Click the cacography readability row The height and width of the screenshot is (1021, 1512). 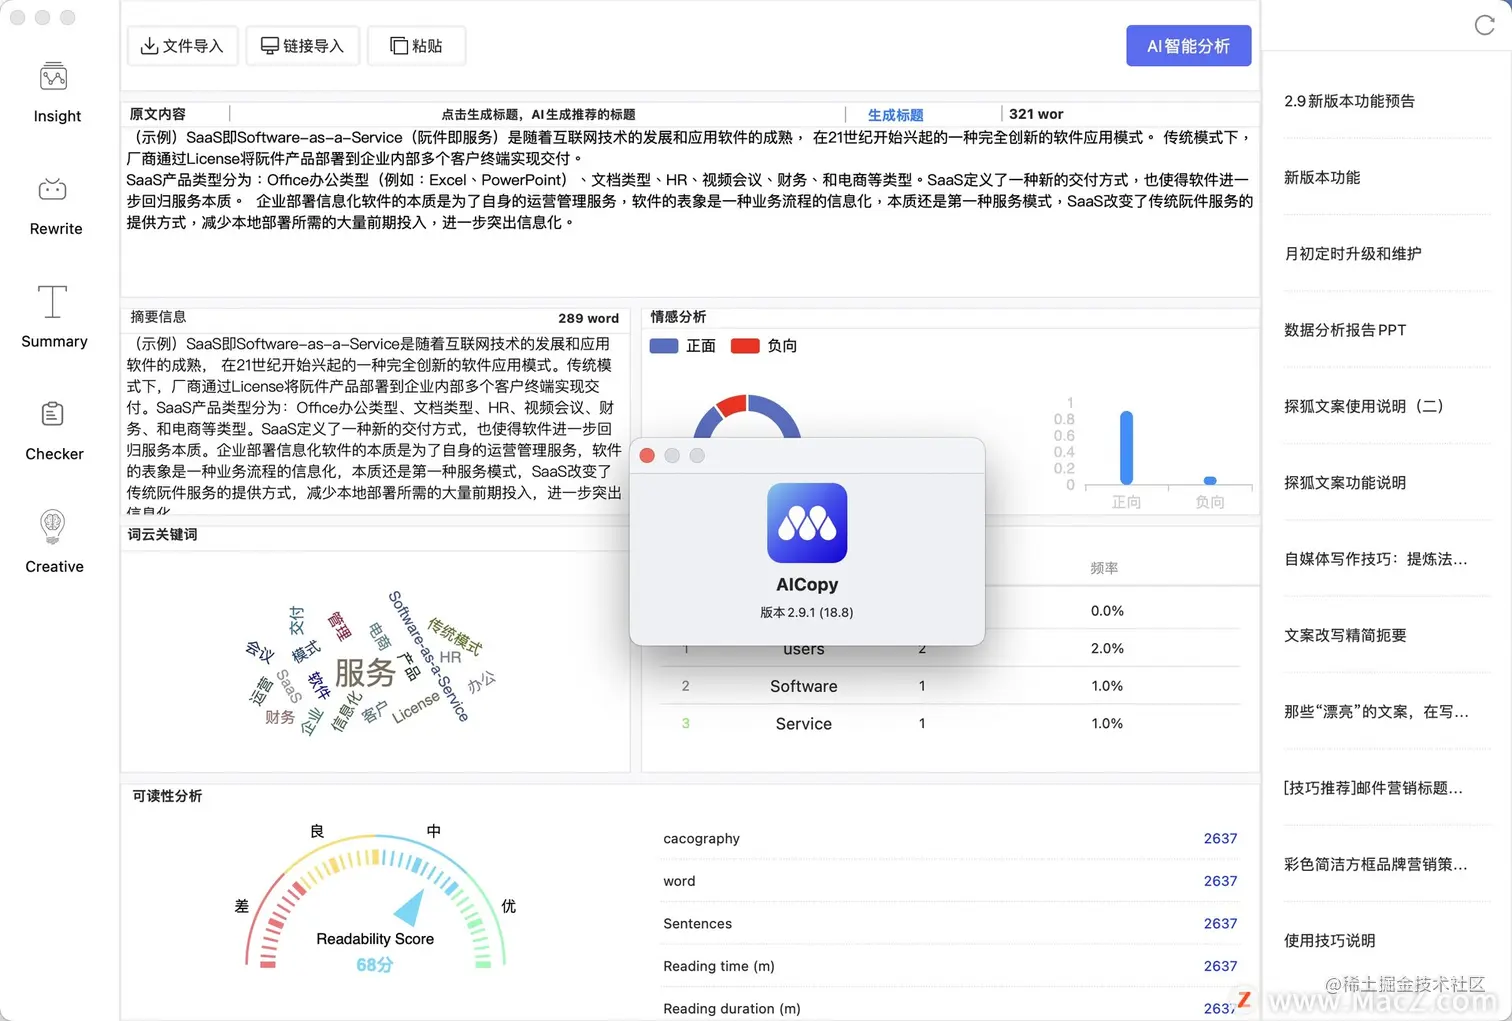pyautogui.click(x=950, y=839)
